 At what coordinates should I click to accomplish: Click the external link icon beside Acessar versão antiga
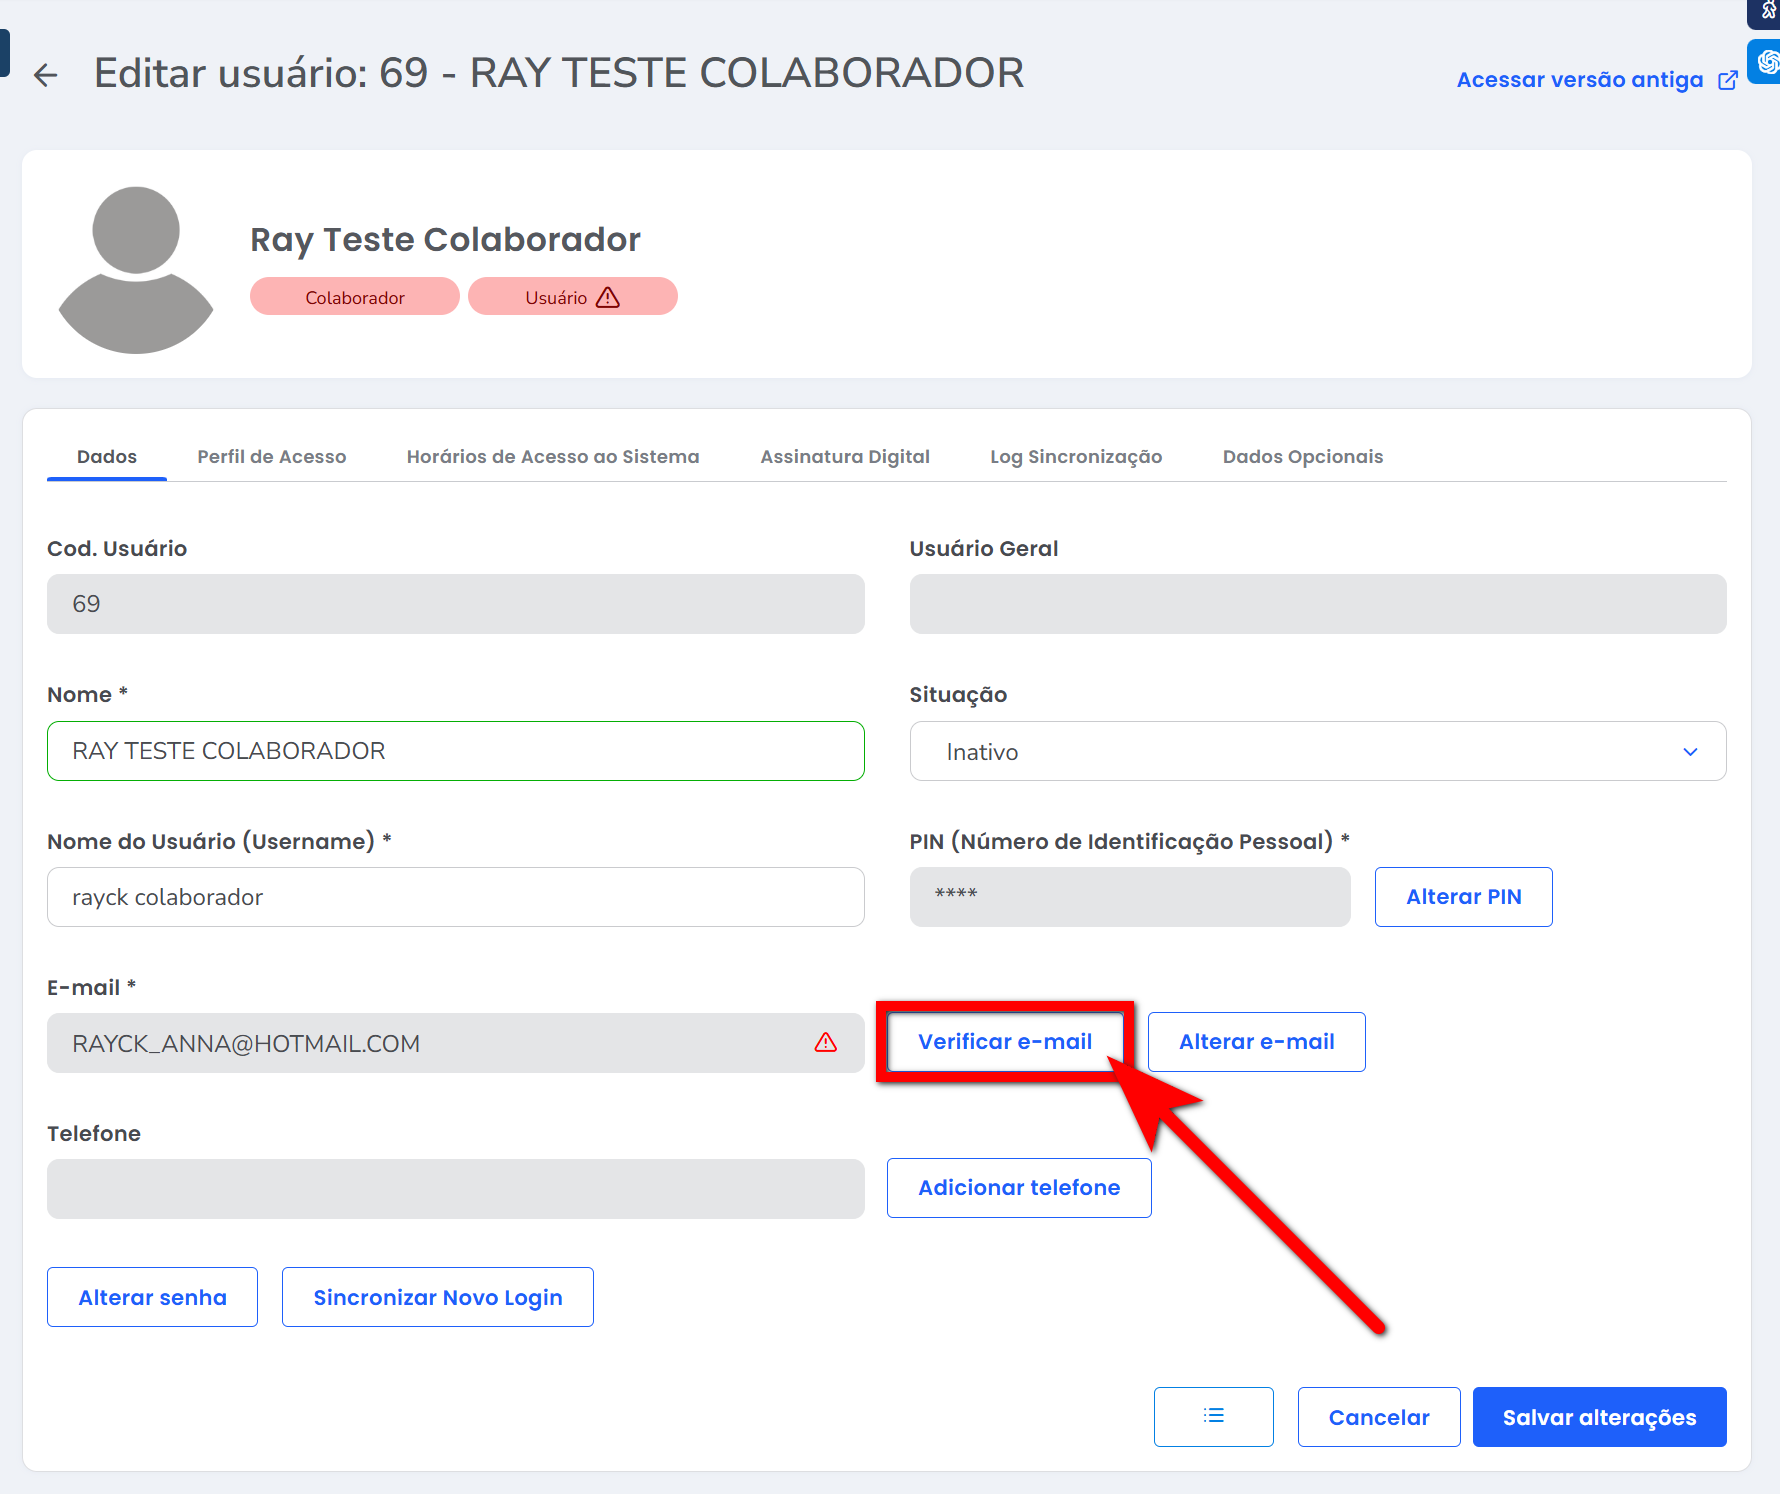[1727, 80]
